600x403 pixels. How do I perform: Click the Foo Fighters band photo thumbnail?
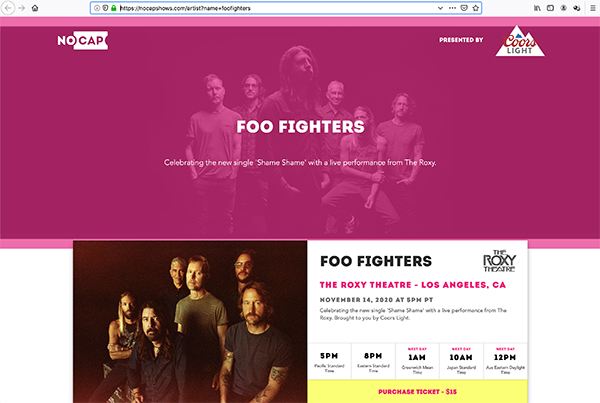point(190,321)
